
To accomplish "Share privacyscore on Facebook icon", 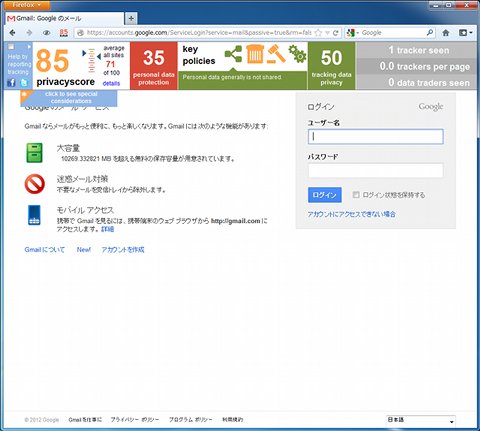I will click(x=11, y=82).
